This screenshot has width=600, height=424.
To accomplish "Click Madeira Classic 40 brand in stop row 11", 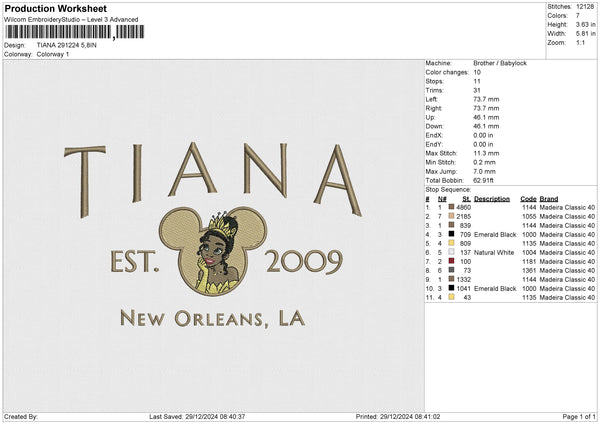I will point(567,297).
